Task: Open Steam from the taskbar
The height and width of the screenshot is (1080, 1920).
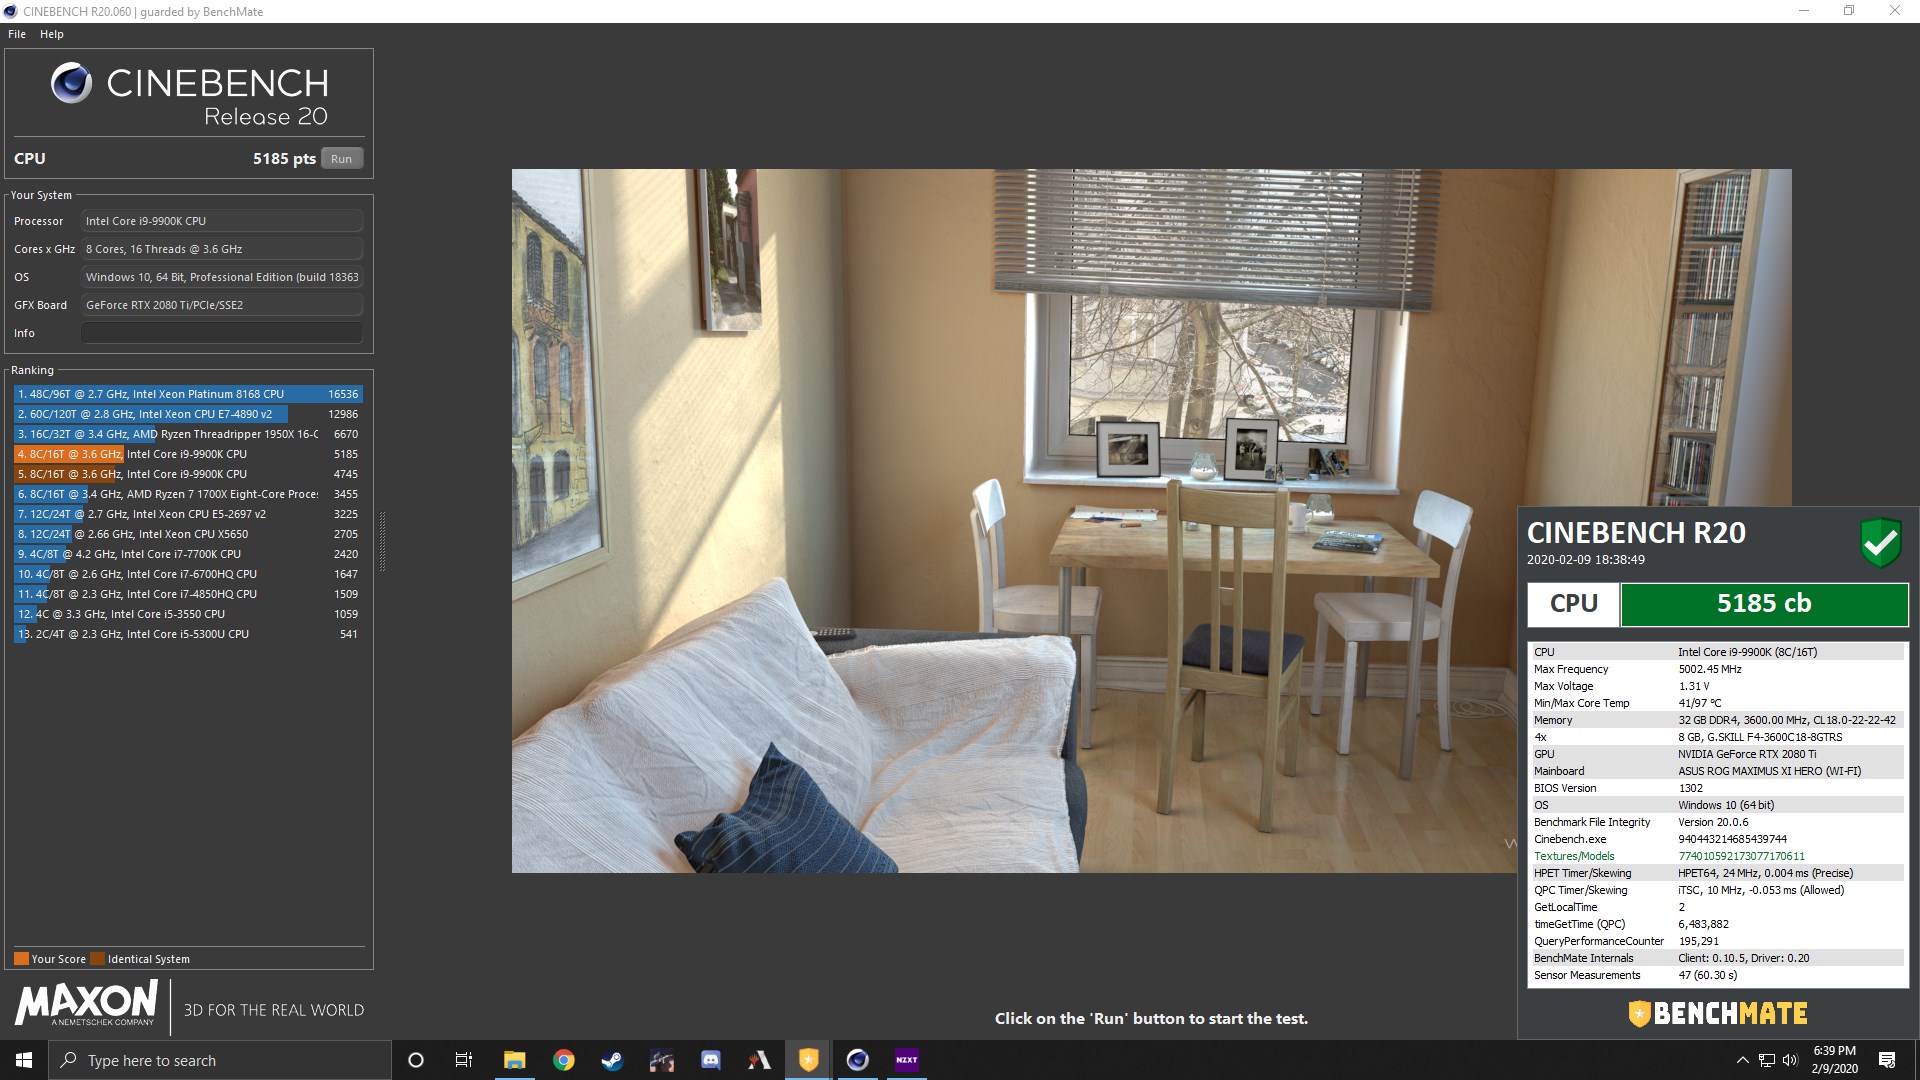Action: point(612,1060)
